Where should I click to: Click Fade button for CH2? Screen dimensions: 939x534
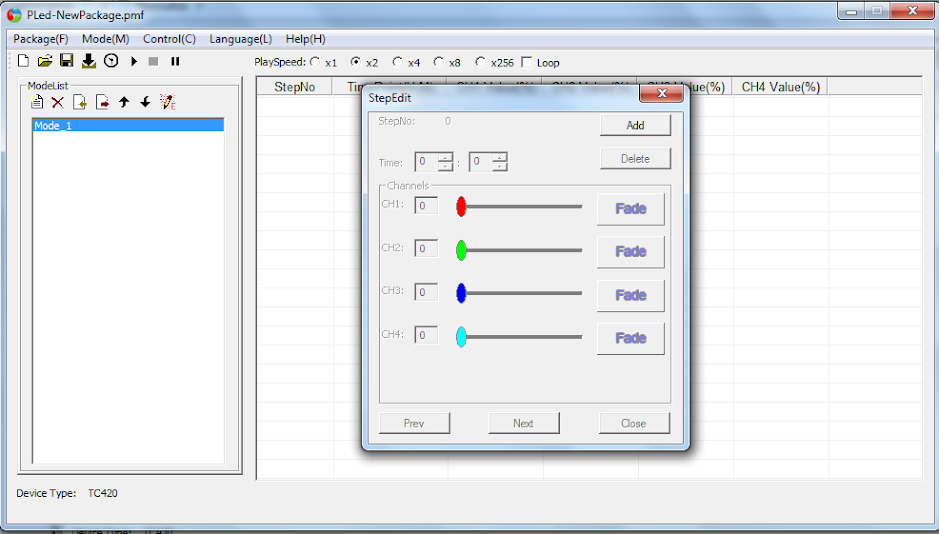(631, 252)
